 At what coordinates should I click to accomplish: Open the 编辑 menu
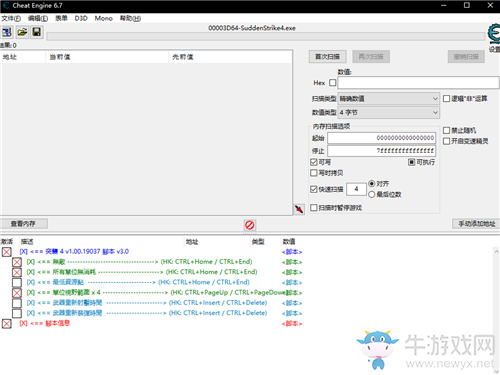38,18
